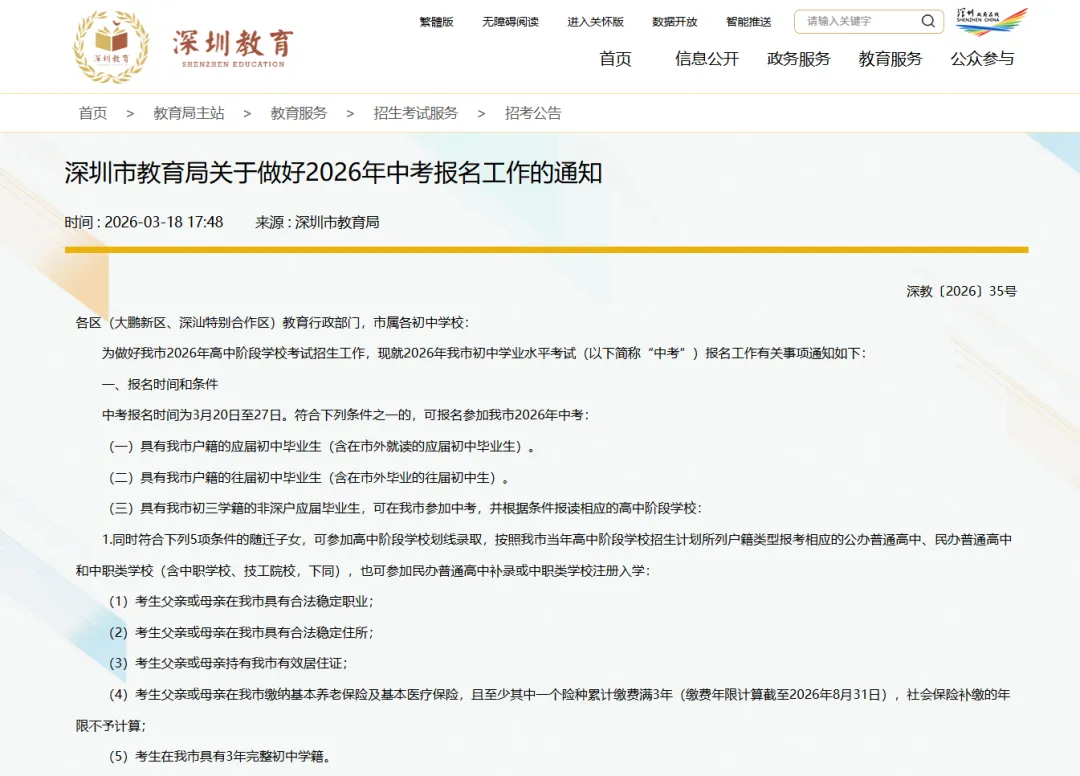
Task: Click the publish time 2026-03-18 17:48
Action: click(144, 222)
